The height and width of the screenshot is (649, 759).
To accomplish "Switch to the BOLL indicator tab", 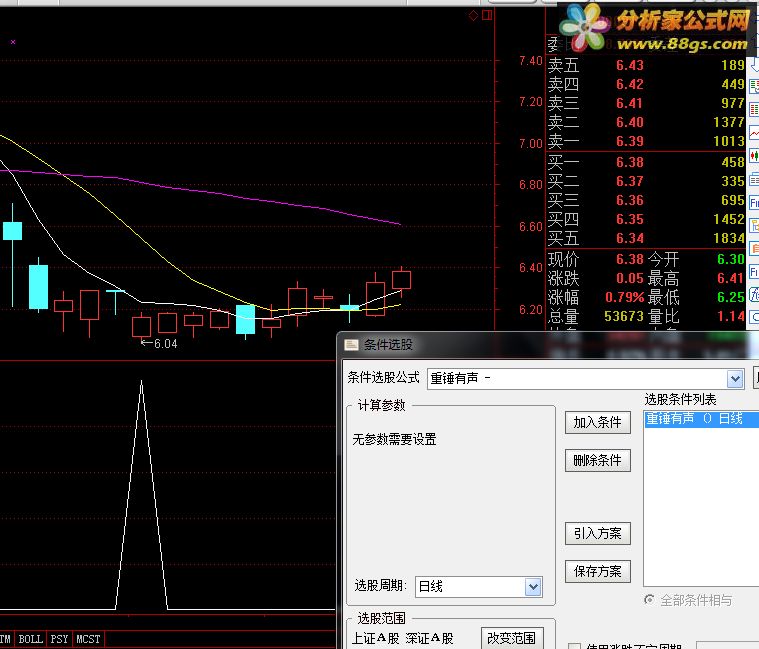I will [30, 639].
